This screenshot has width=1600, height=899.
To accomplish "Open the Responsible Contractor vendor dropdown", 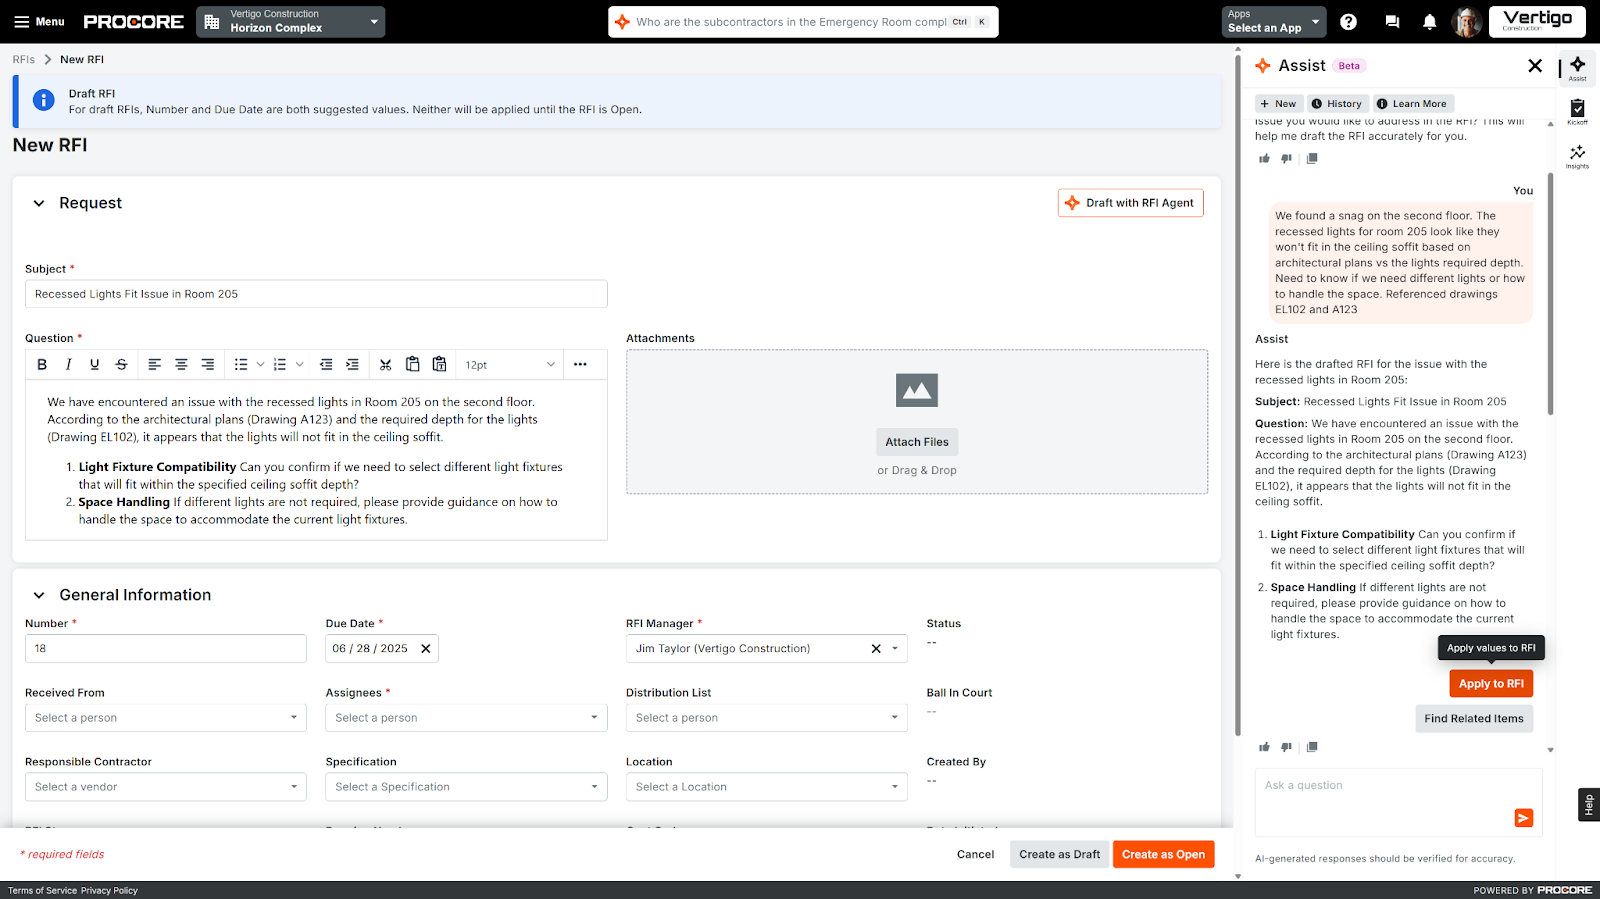I will (x=166, y=787).
